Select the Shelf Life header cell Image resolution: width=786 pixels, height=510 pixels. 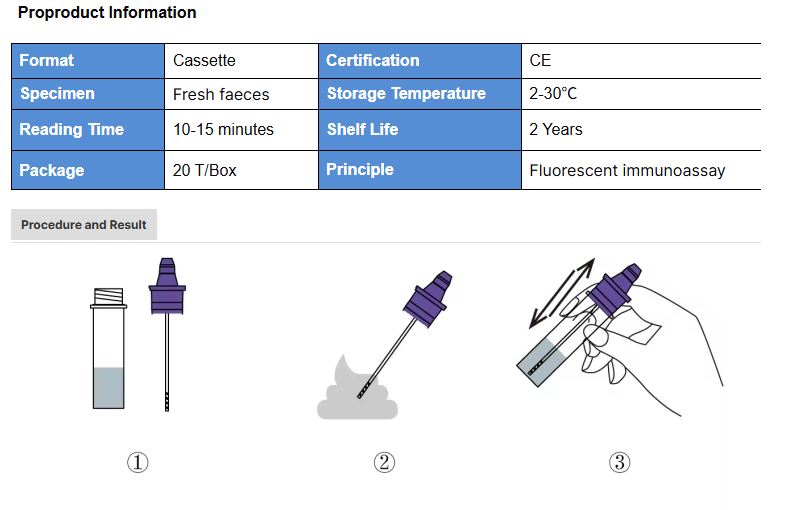click(x=419, y=129)
